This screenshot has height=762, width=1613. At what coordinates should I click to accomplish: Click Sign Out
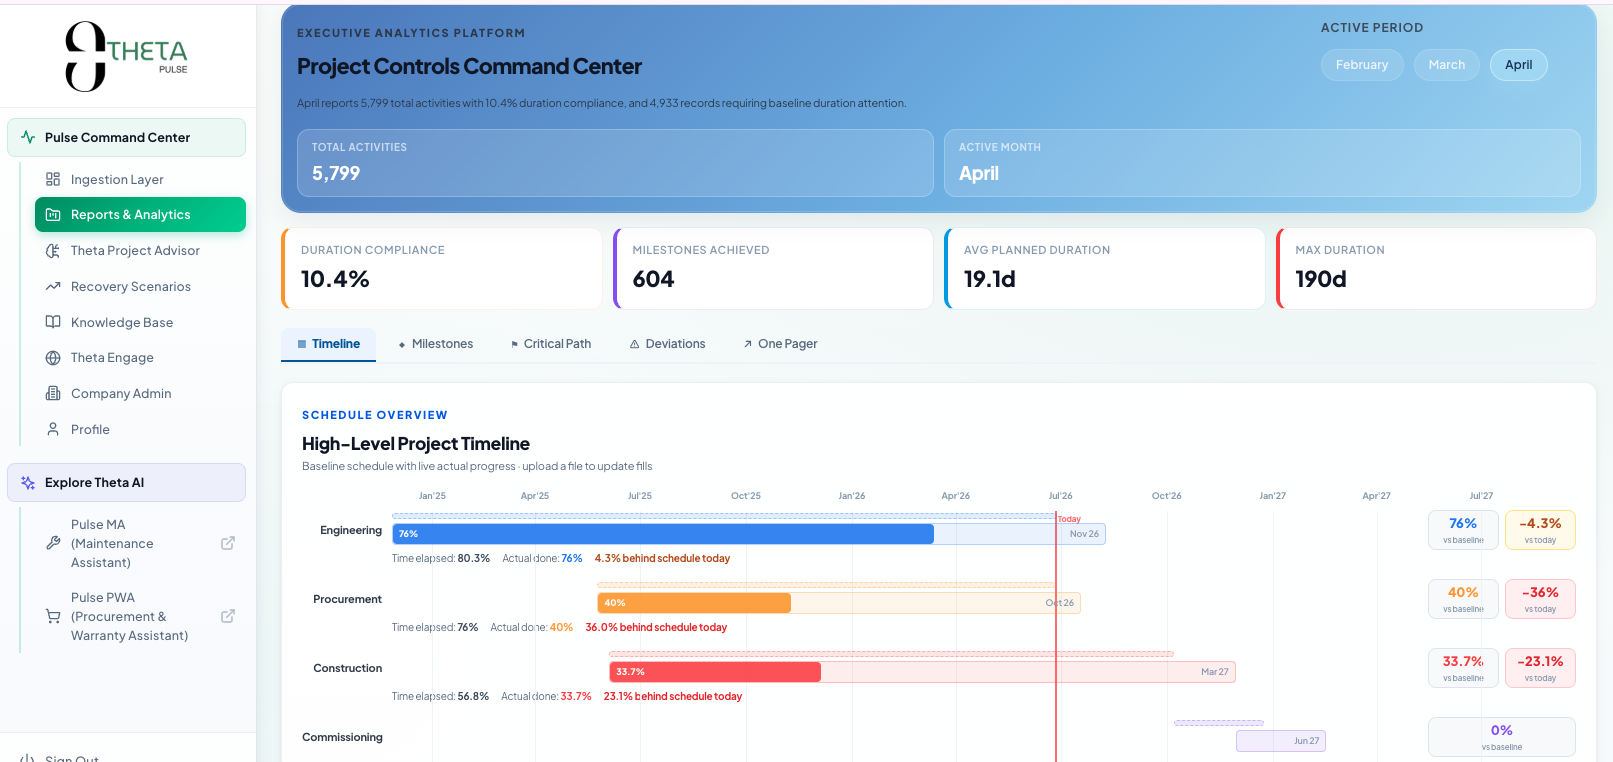[x=72, y=758]
